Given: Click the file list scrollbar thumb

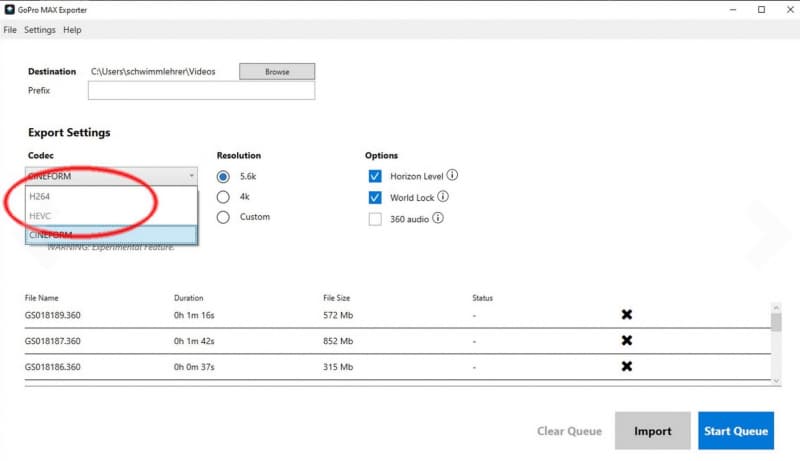Looking at the screenshot, I should [776, 322].
